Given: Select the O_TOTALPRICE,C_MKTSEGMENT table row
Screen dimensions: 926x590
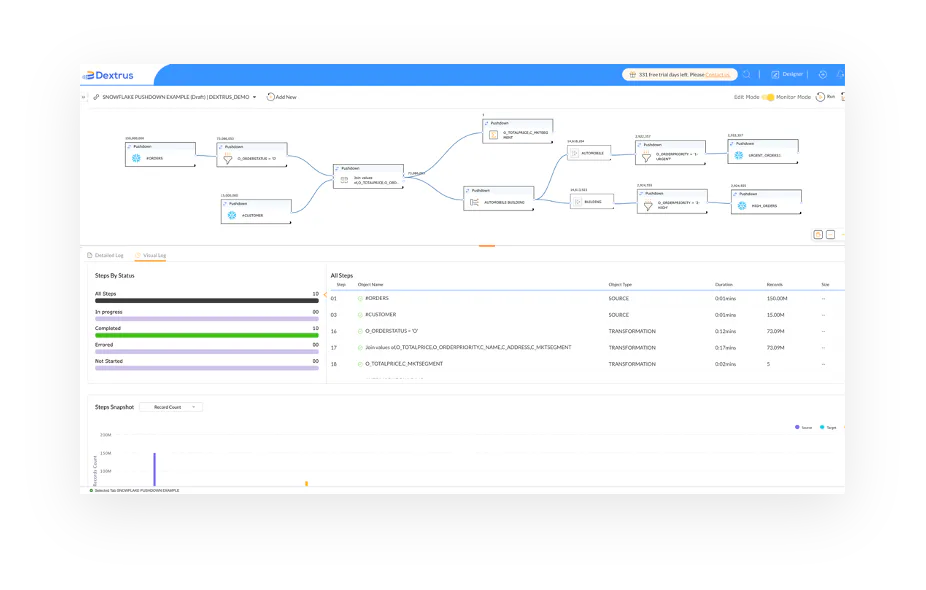Looking at the screenshot, I should coord(586,364).
